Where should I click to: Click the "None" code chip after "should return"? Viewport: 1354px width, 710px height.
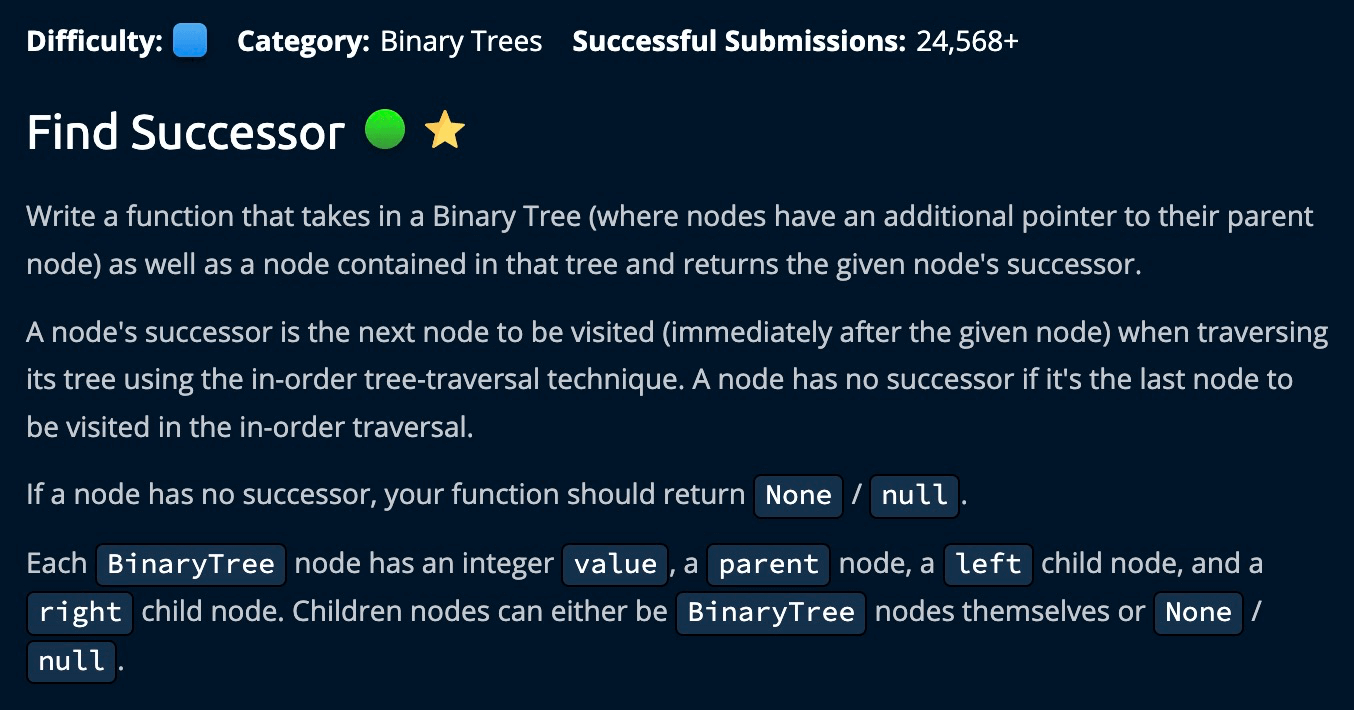pos(798,496)
